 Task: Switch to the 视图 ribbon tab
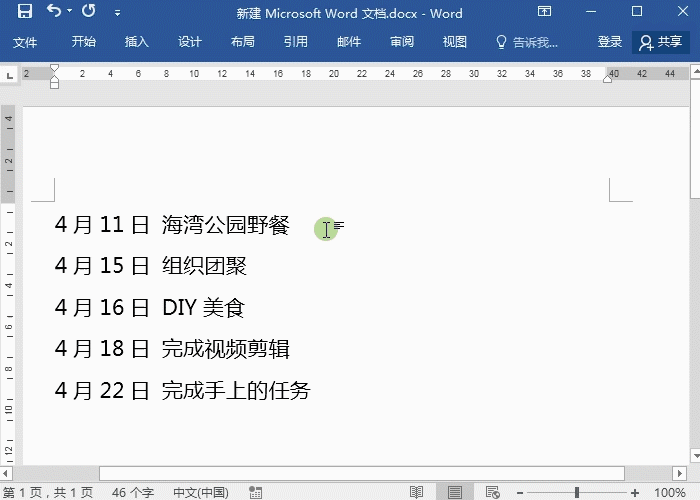click(x=454, y=42)
